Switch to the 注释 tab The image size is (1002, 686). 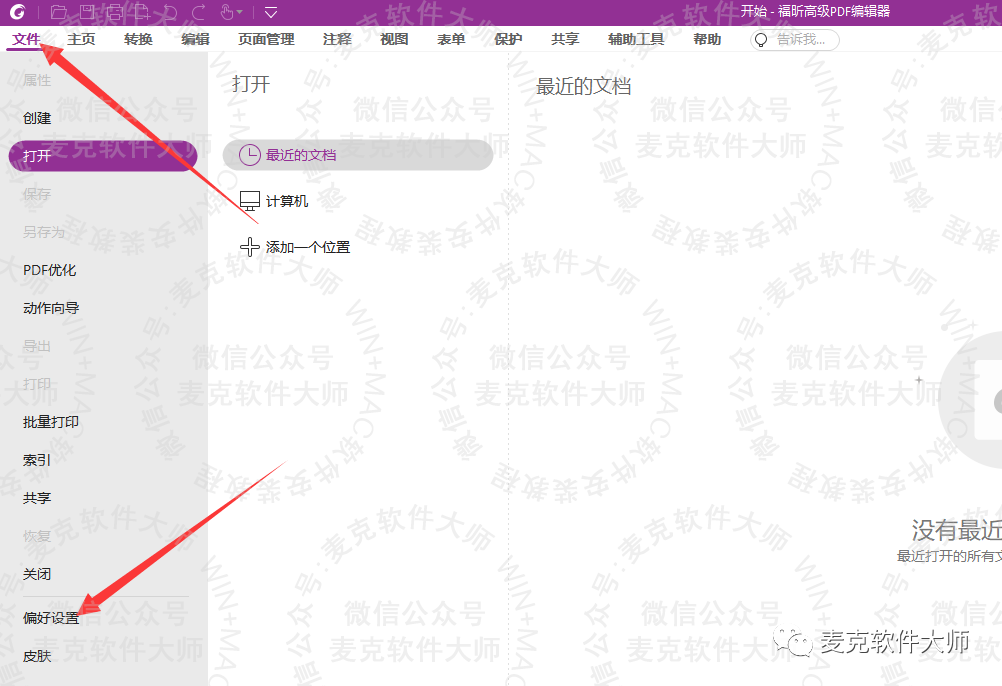(x=337, y=39)
